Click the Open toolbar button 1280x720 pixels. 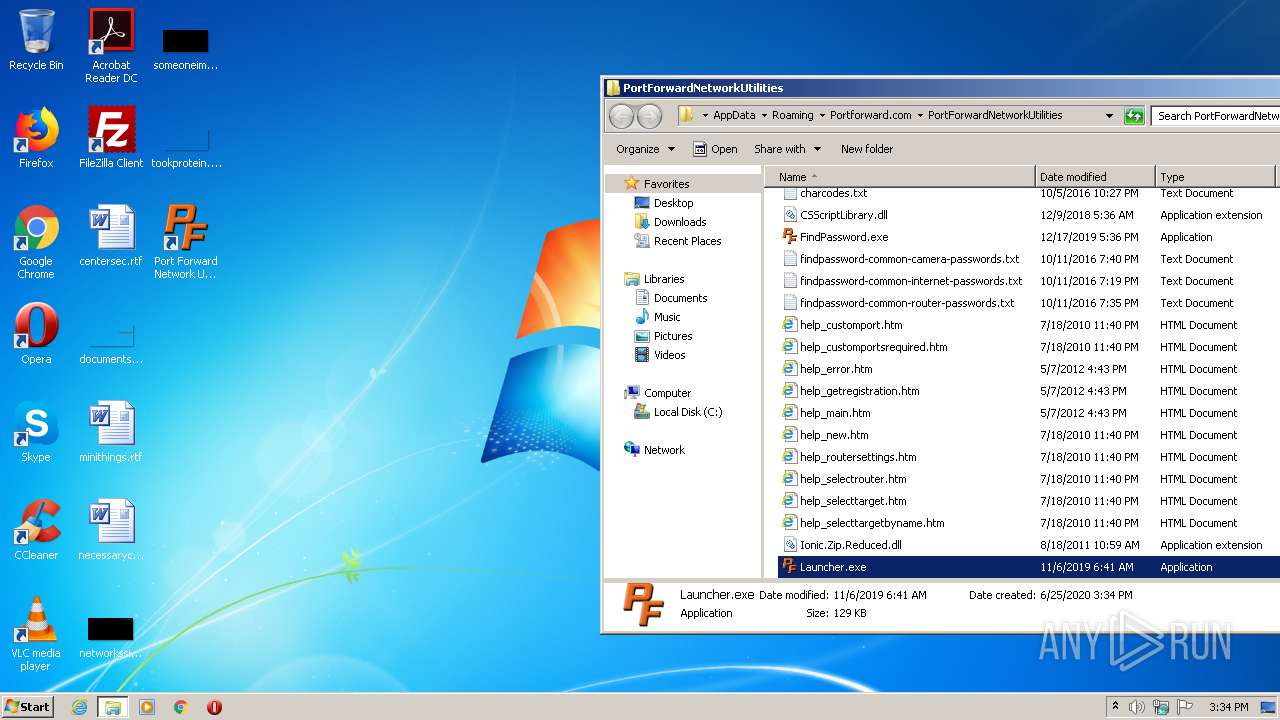[715, 149]
